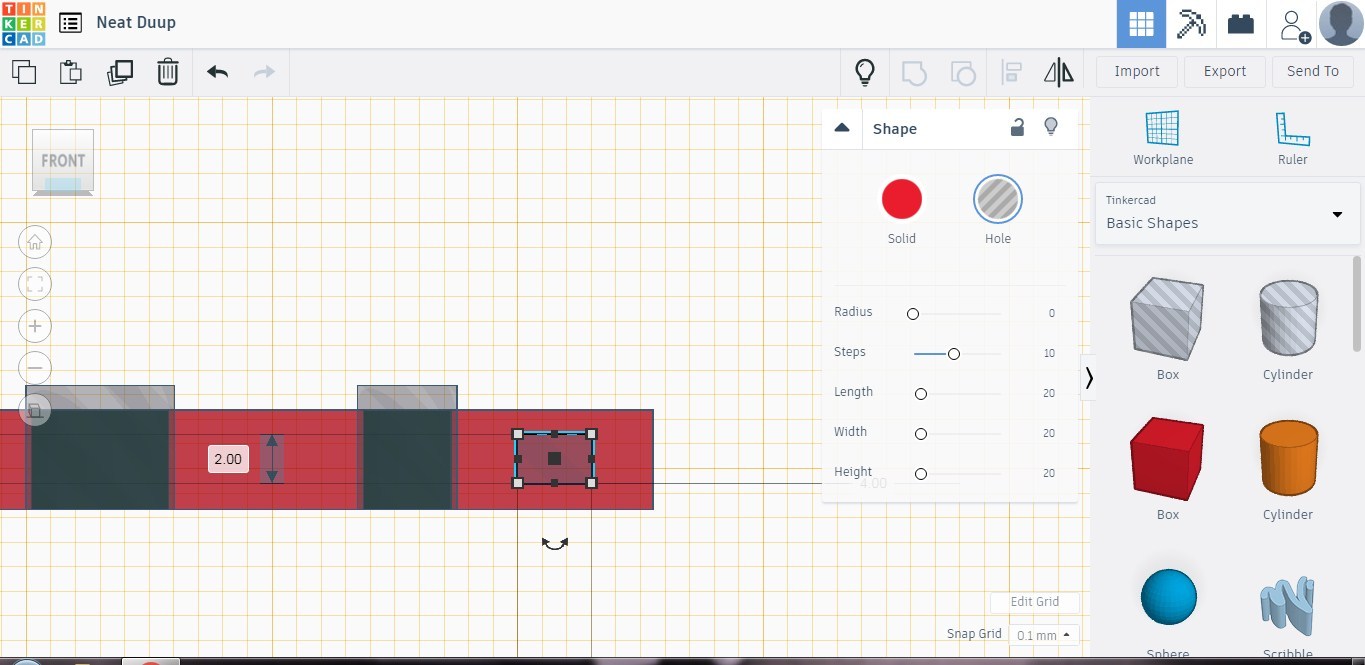Click the Edit Grid button

[1034, 602]
